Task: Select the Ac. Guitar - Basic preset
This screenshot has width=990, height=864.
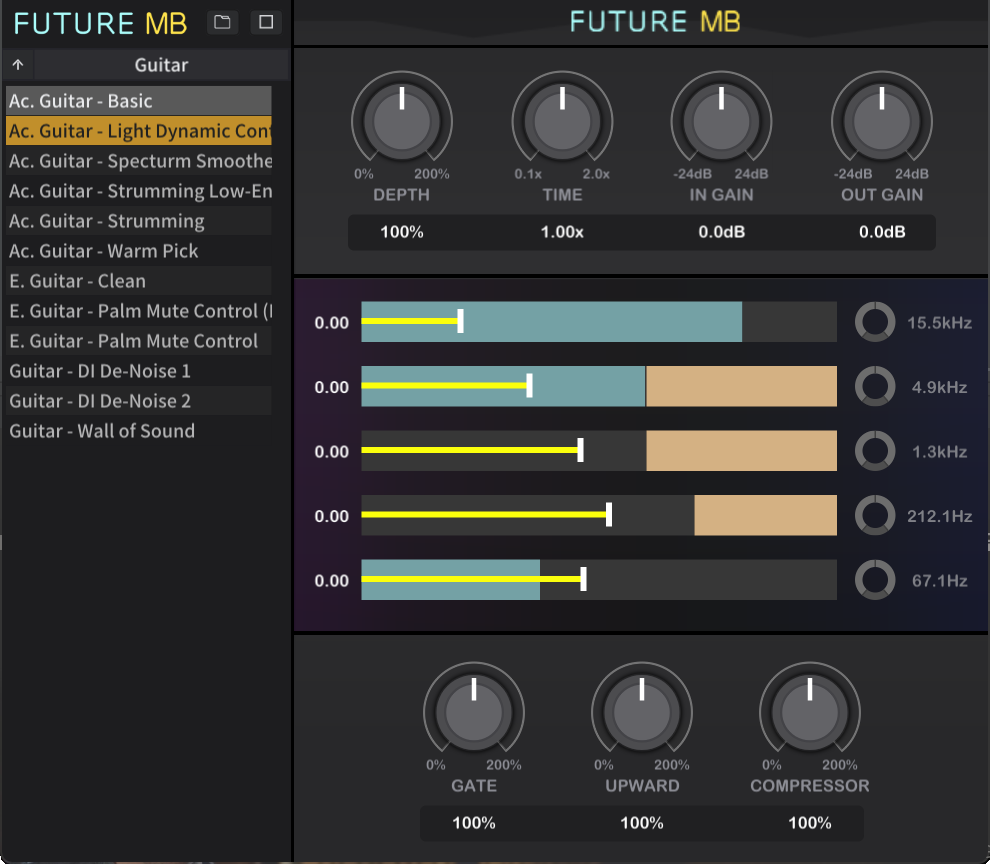Action: point(138,101)
